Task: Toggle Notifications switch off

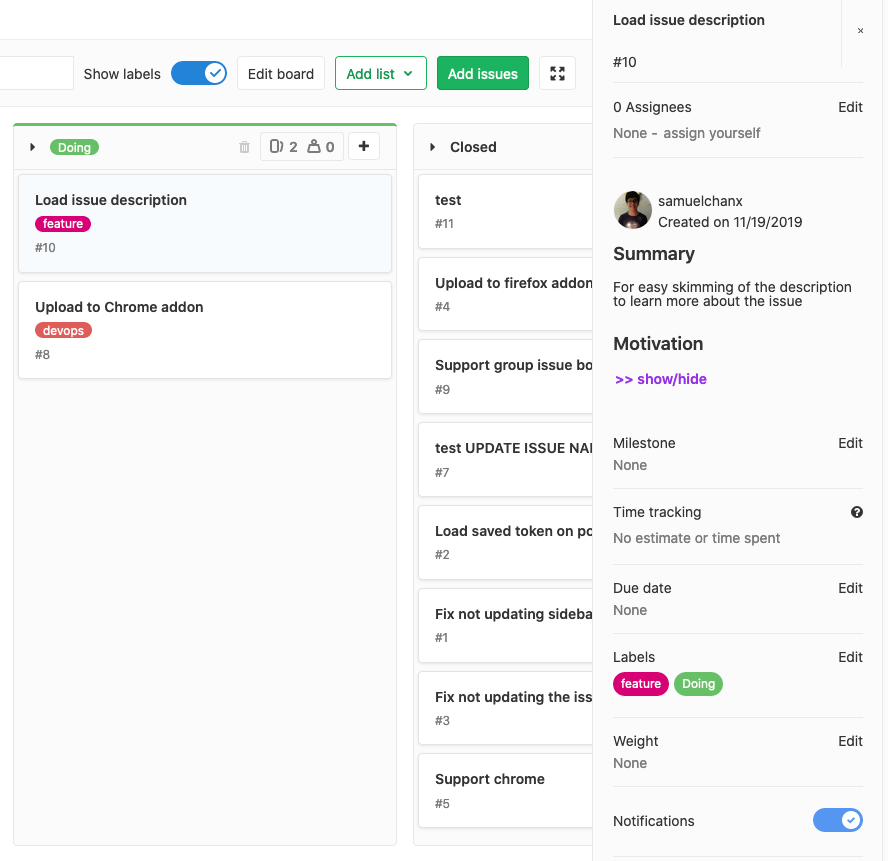Action: 838,820
